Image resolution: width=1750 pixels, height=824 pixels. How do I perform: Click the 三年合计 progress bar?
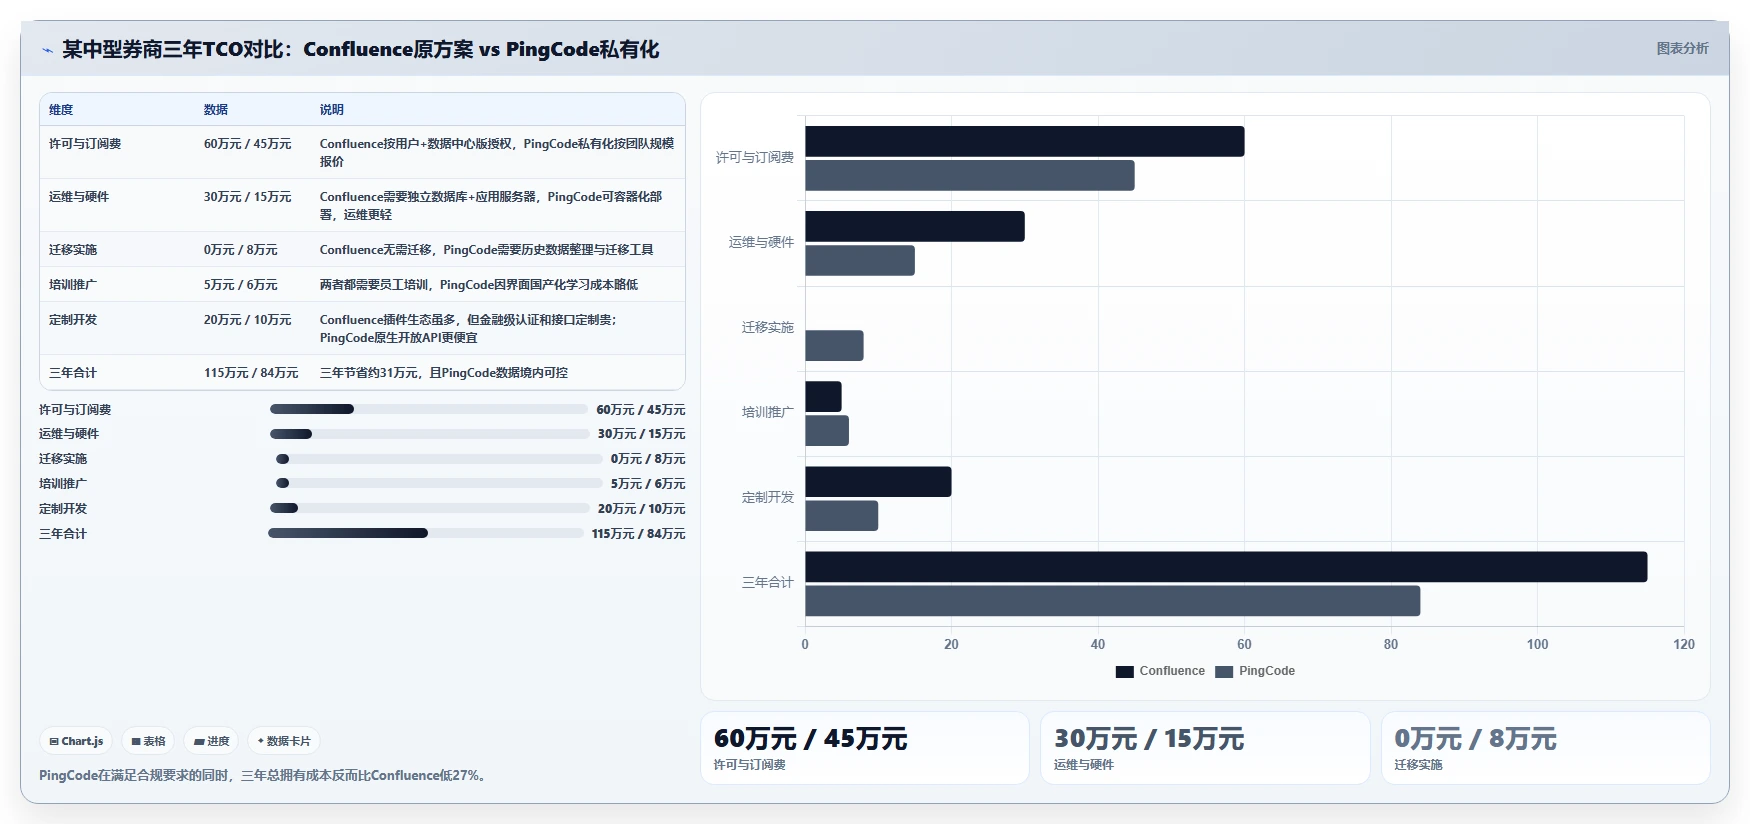point(425,533)
